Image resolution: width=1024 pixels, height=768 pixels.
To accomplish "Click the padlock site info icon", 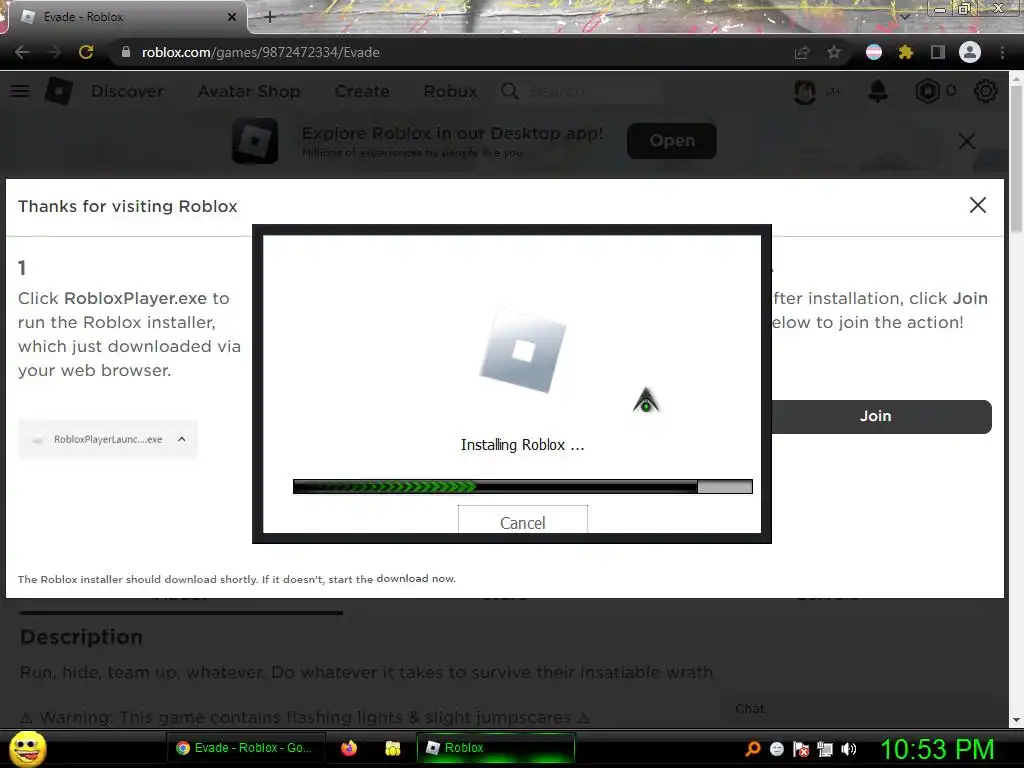I will pyautogui.click(x=125, y=52).
